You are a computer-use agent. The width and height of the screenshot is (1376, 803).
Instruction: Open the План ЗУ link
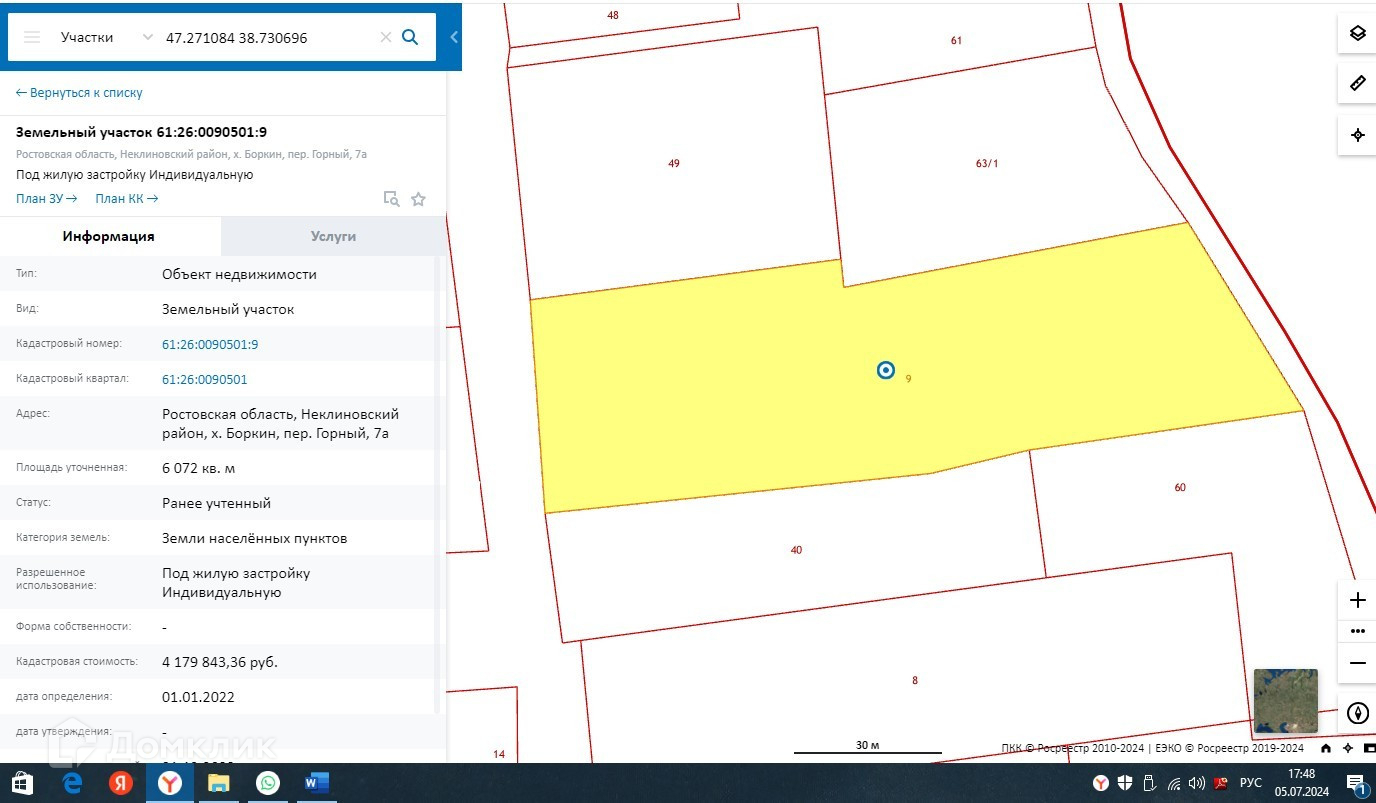pos(46,198)
